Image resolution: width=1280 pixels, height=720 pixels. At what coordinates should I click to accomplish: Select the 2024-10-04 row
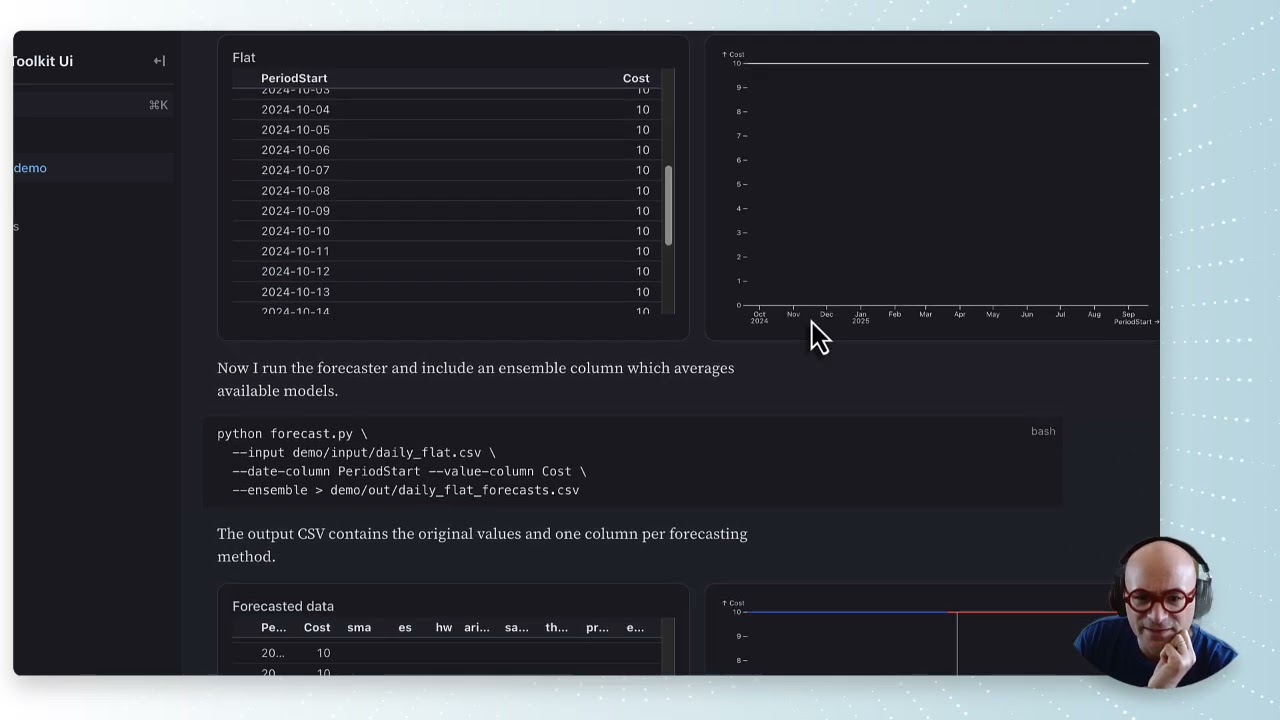coord(447,110)
